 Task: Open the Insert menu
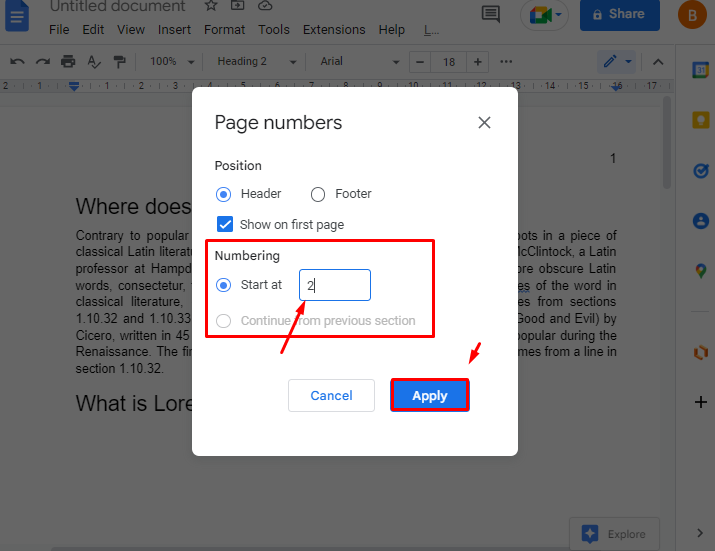(174, 30)
